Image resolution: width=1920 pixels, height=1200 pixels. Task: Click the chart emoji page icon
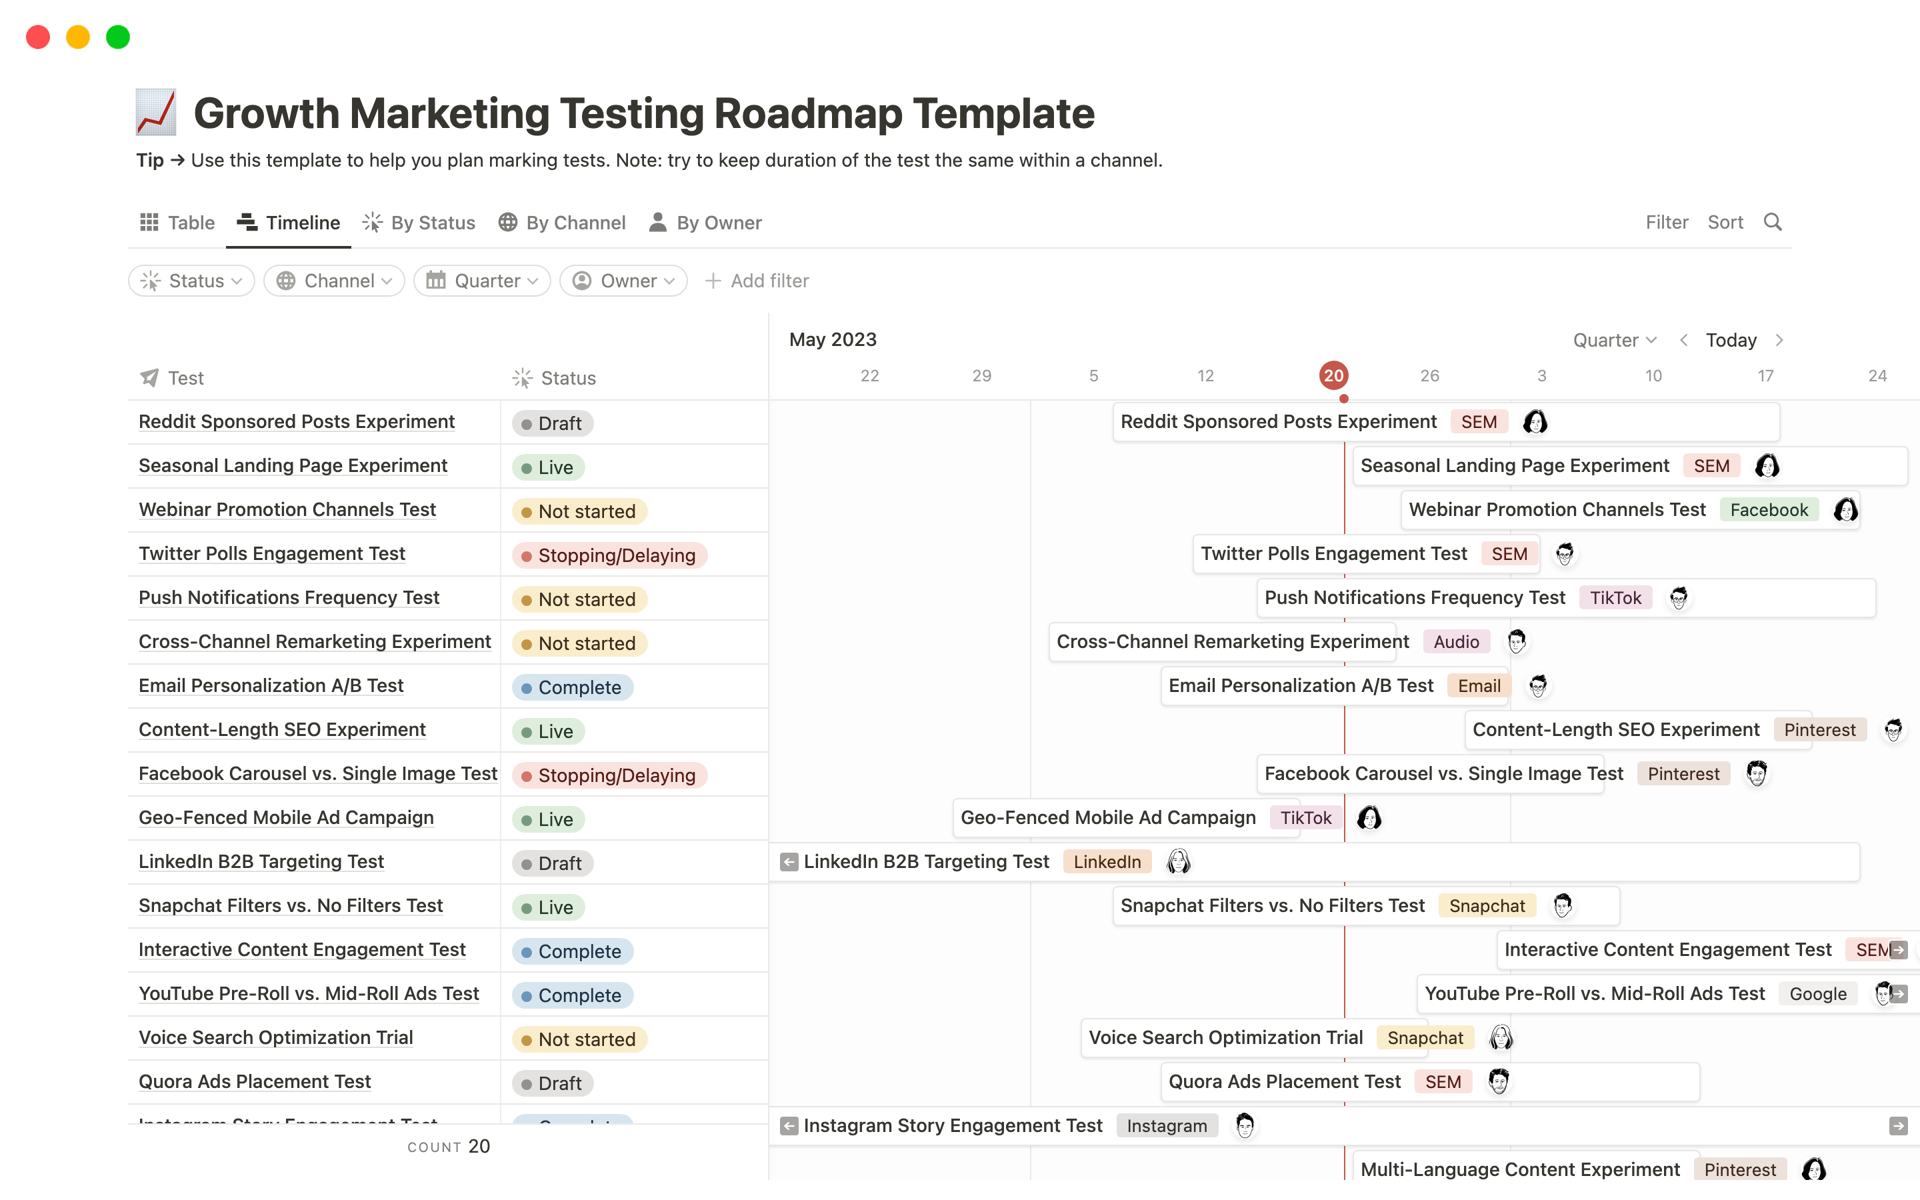(156, 112)
